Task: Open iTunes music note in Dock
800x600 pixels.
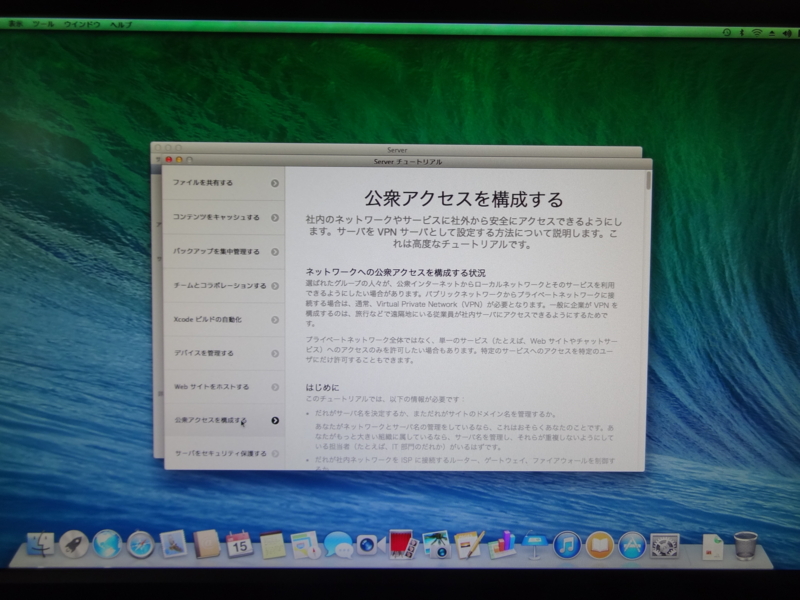Action: 567,545
